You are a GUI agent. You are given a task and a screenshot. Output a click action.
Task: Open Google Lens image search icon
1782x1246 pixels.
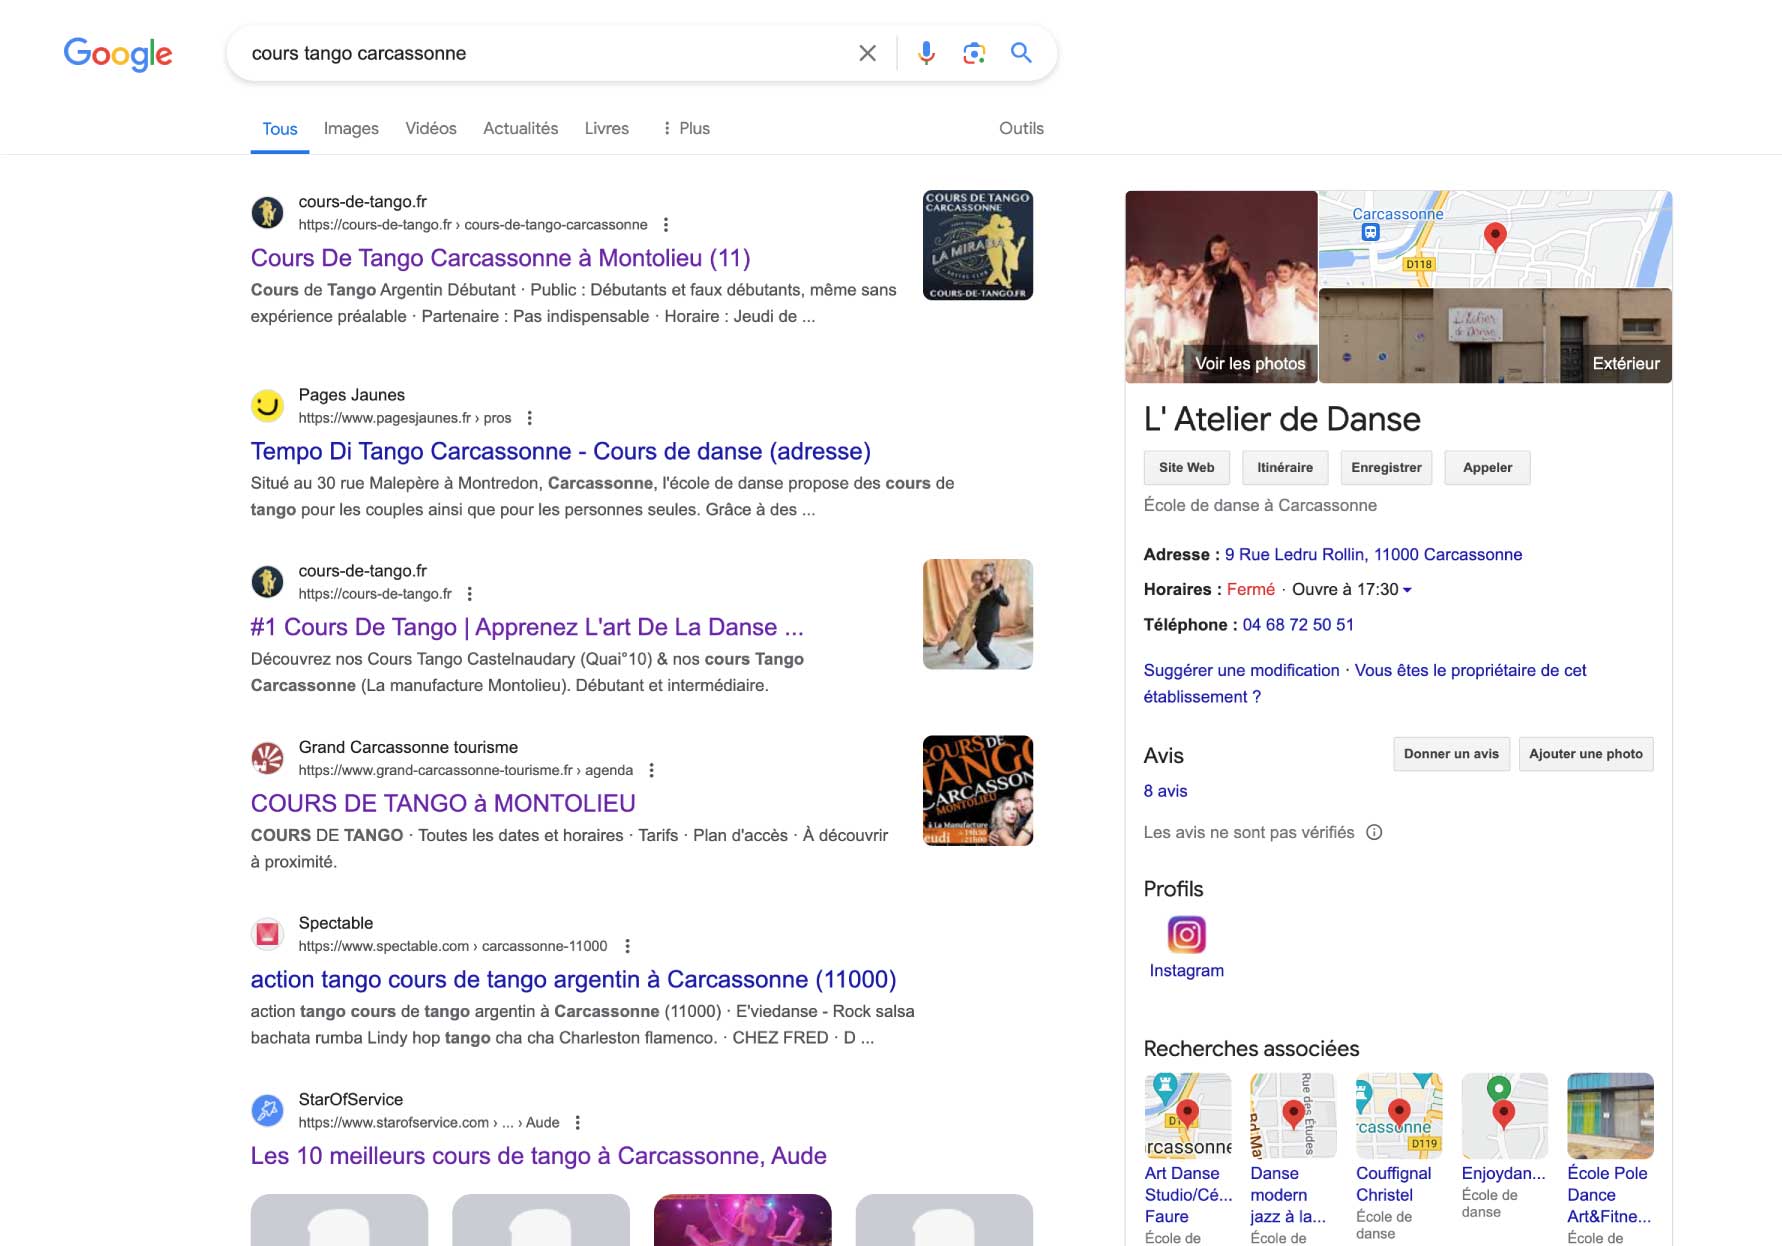pyautogui.click(x=973, y=53)
